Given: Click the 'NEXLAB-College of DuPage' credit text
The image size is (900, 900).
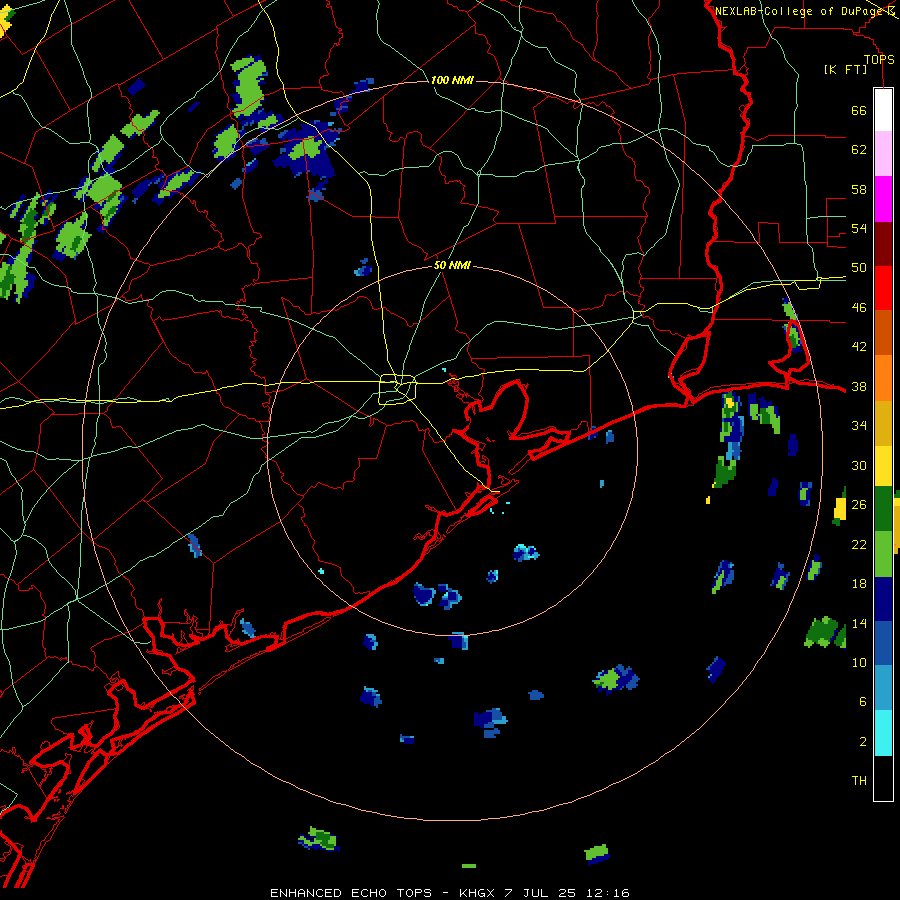Looking at the screenshot, I should coord(800,11).
